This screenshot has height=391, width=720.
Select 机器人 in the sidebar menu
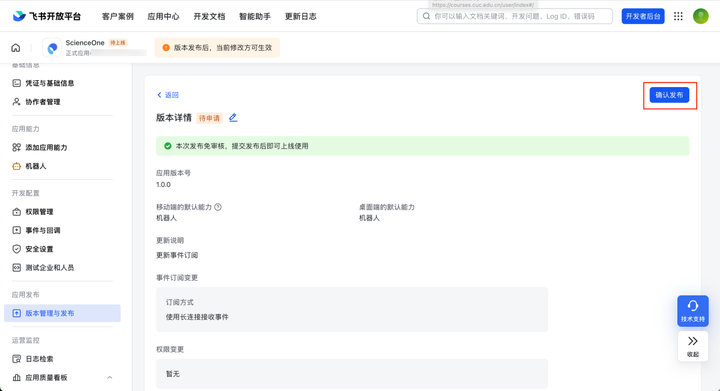click(x=36, y=166)
